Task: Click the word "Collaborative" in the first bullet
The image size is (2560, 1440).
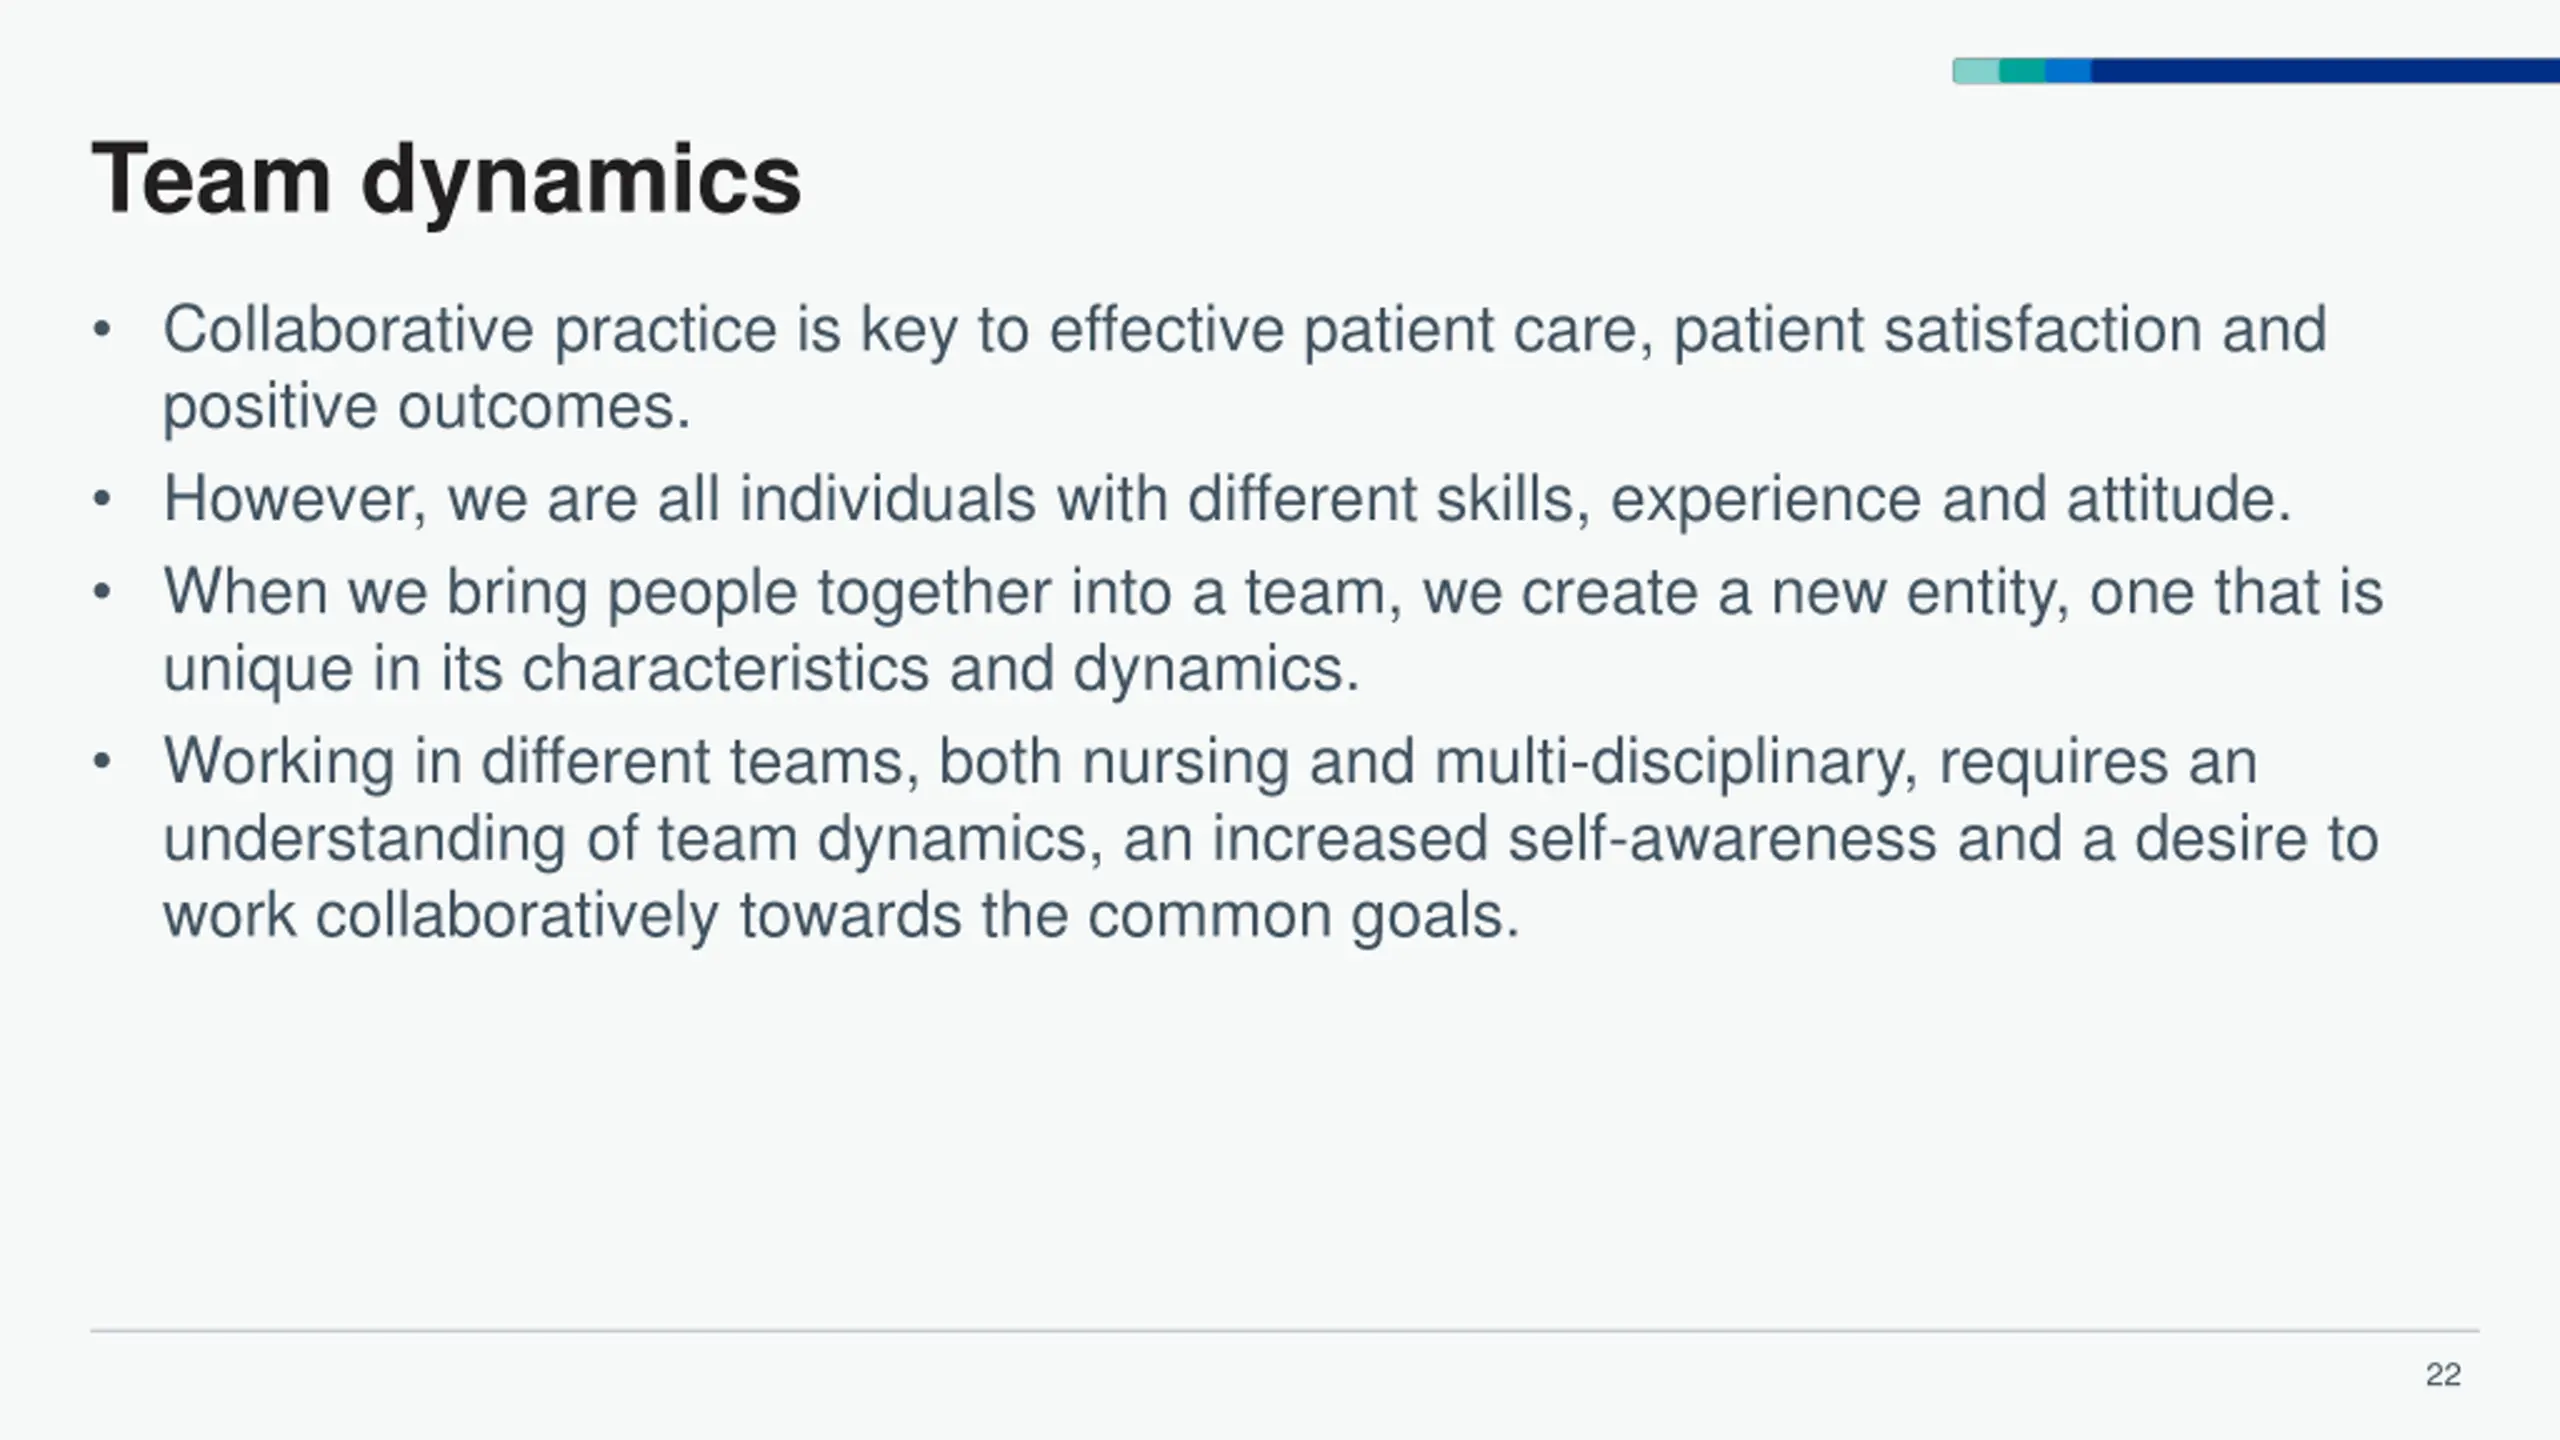Action: [348, 329]
